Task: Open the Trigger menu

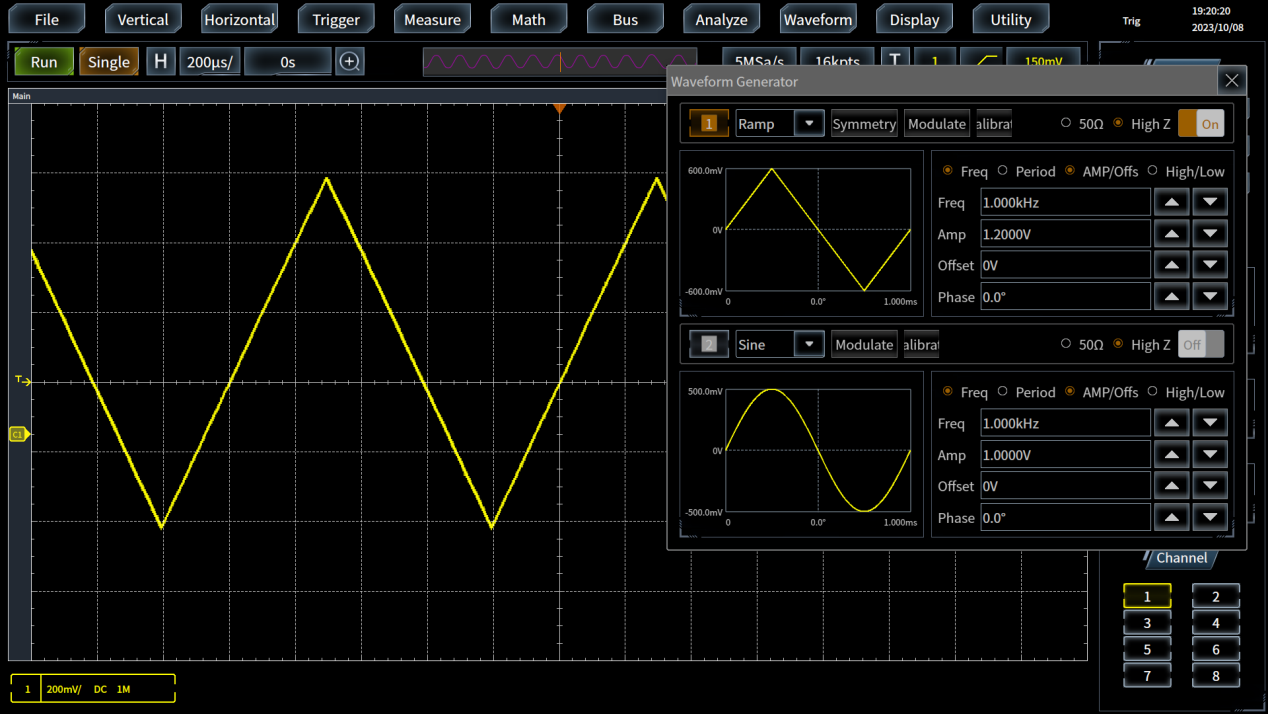Action: tap(336, 19)
